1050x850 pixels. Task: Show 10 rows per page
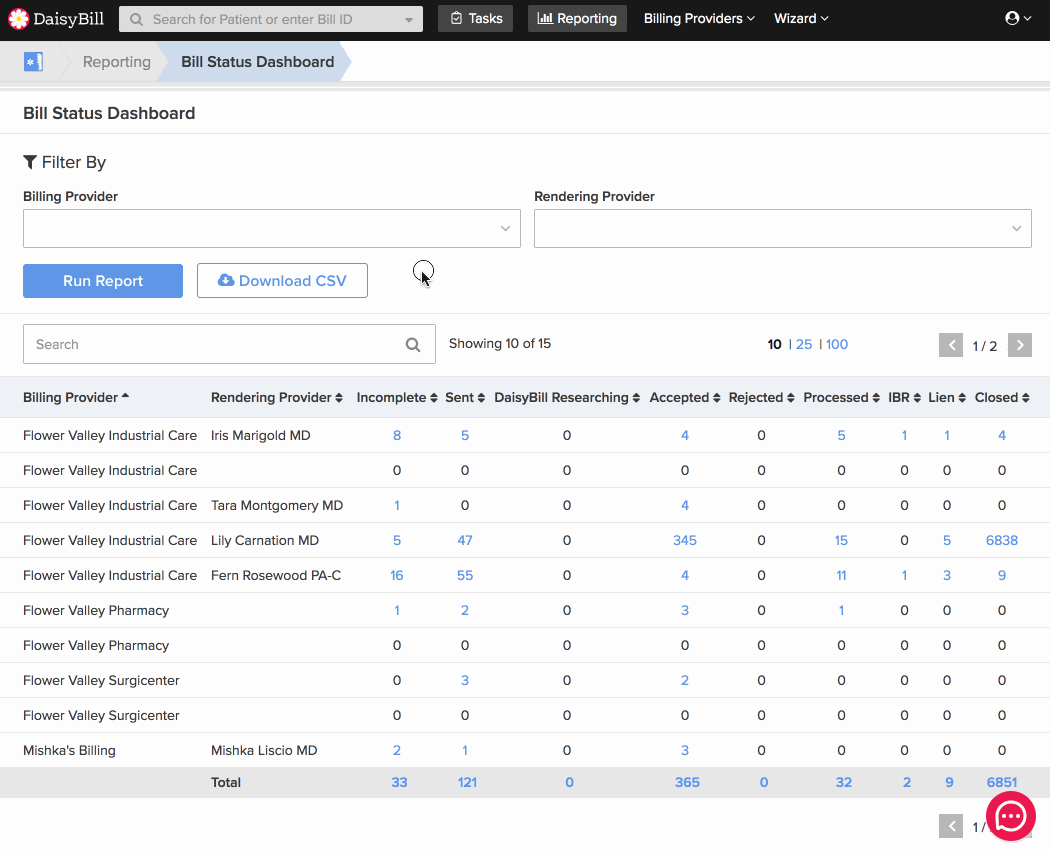pos(774,344)
